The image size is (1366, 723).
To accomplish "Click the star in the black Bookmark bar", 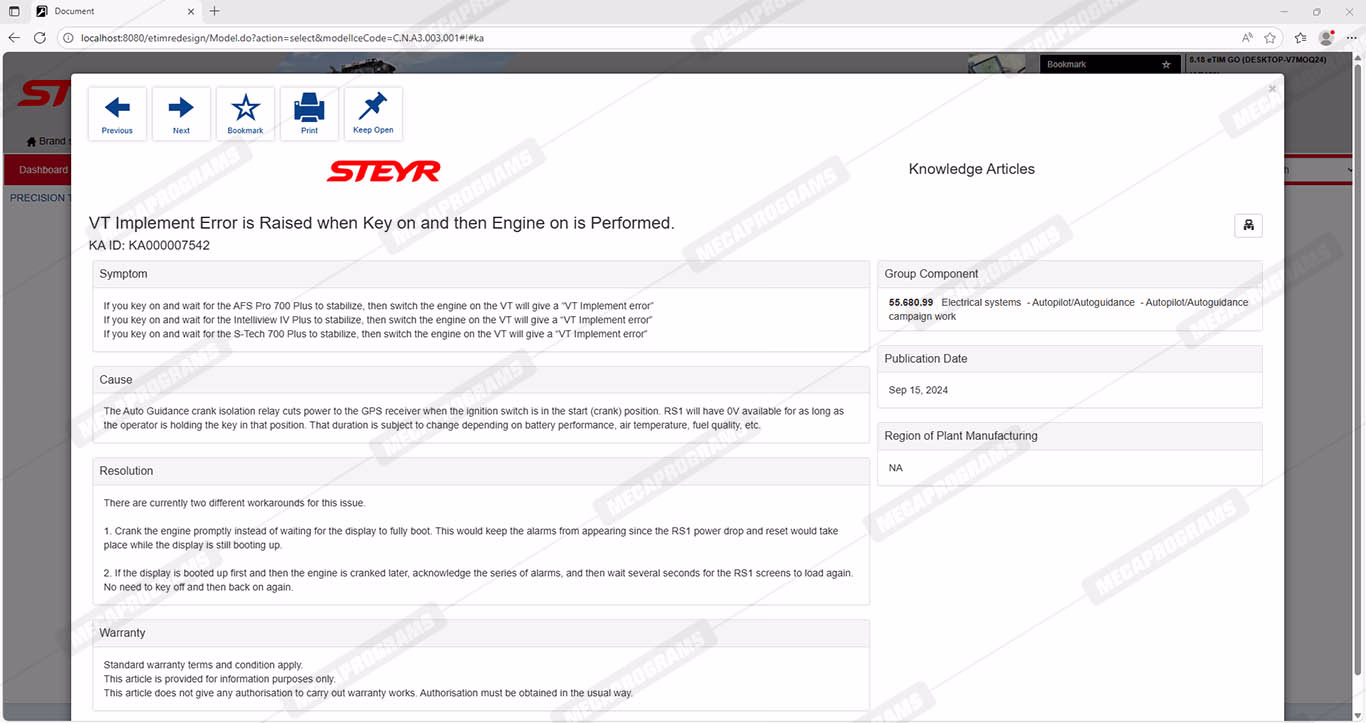I will click(x=1165, y=65).
